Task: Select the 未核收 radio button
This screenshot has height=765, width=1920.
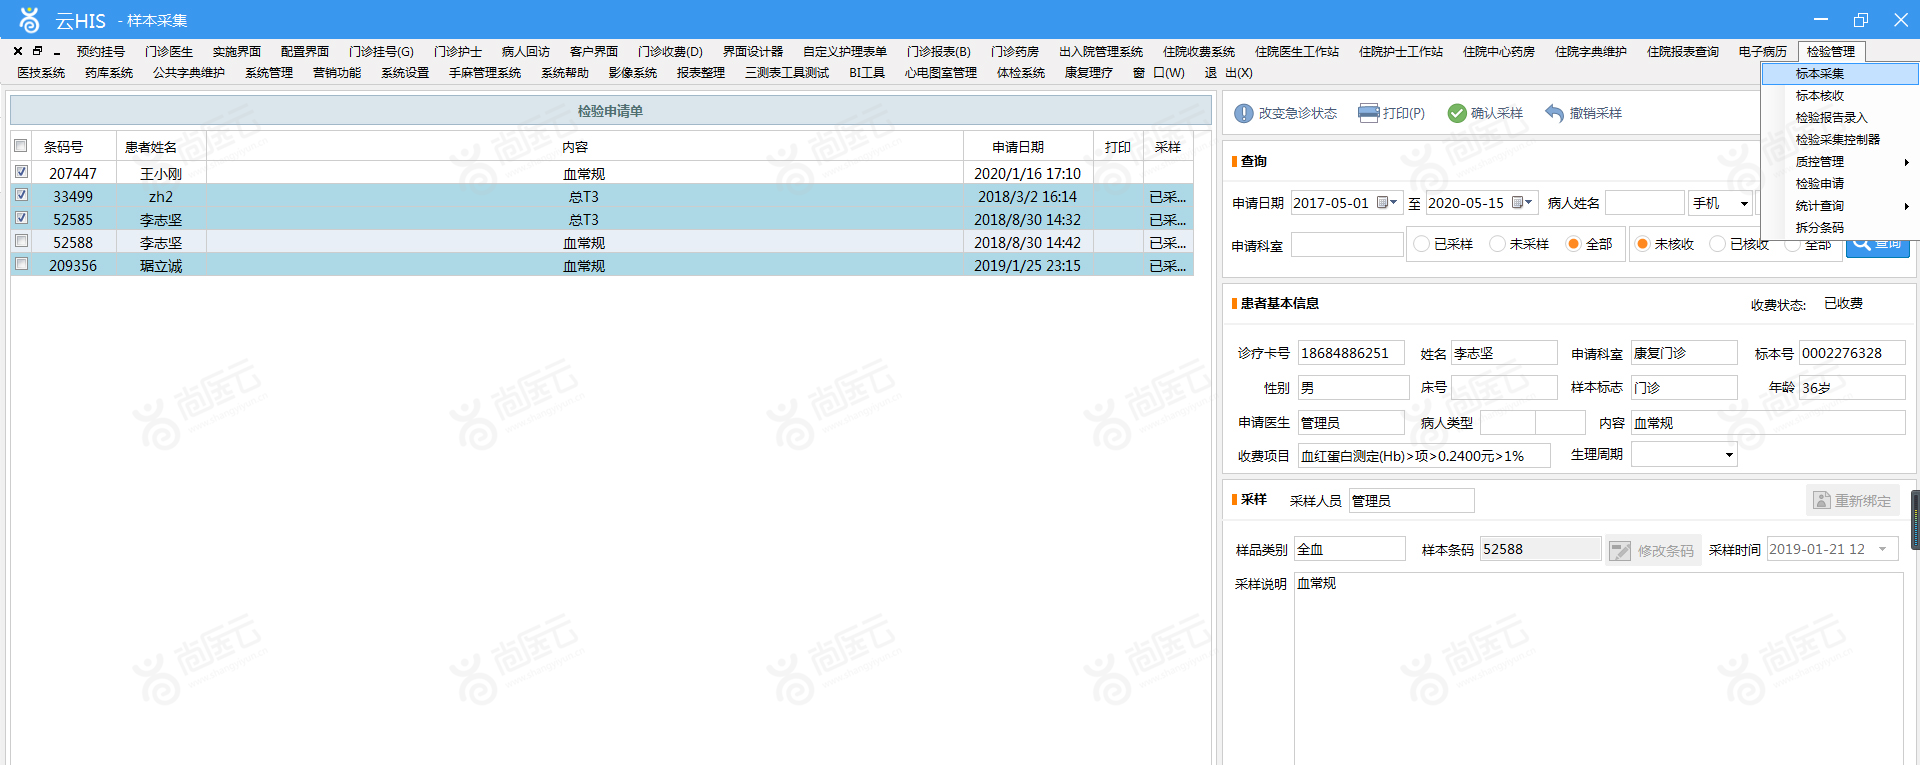Action: (x=1642, y=244)
